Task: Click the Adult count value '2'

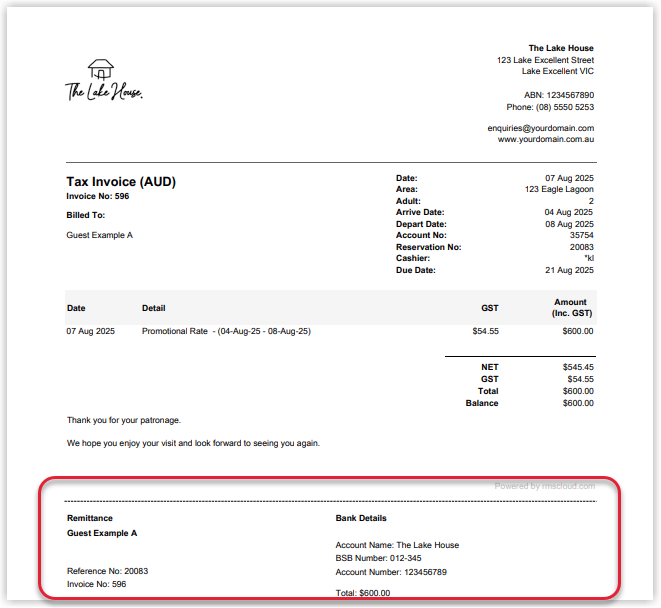Action: coord(591,201)
